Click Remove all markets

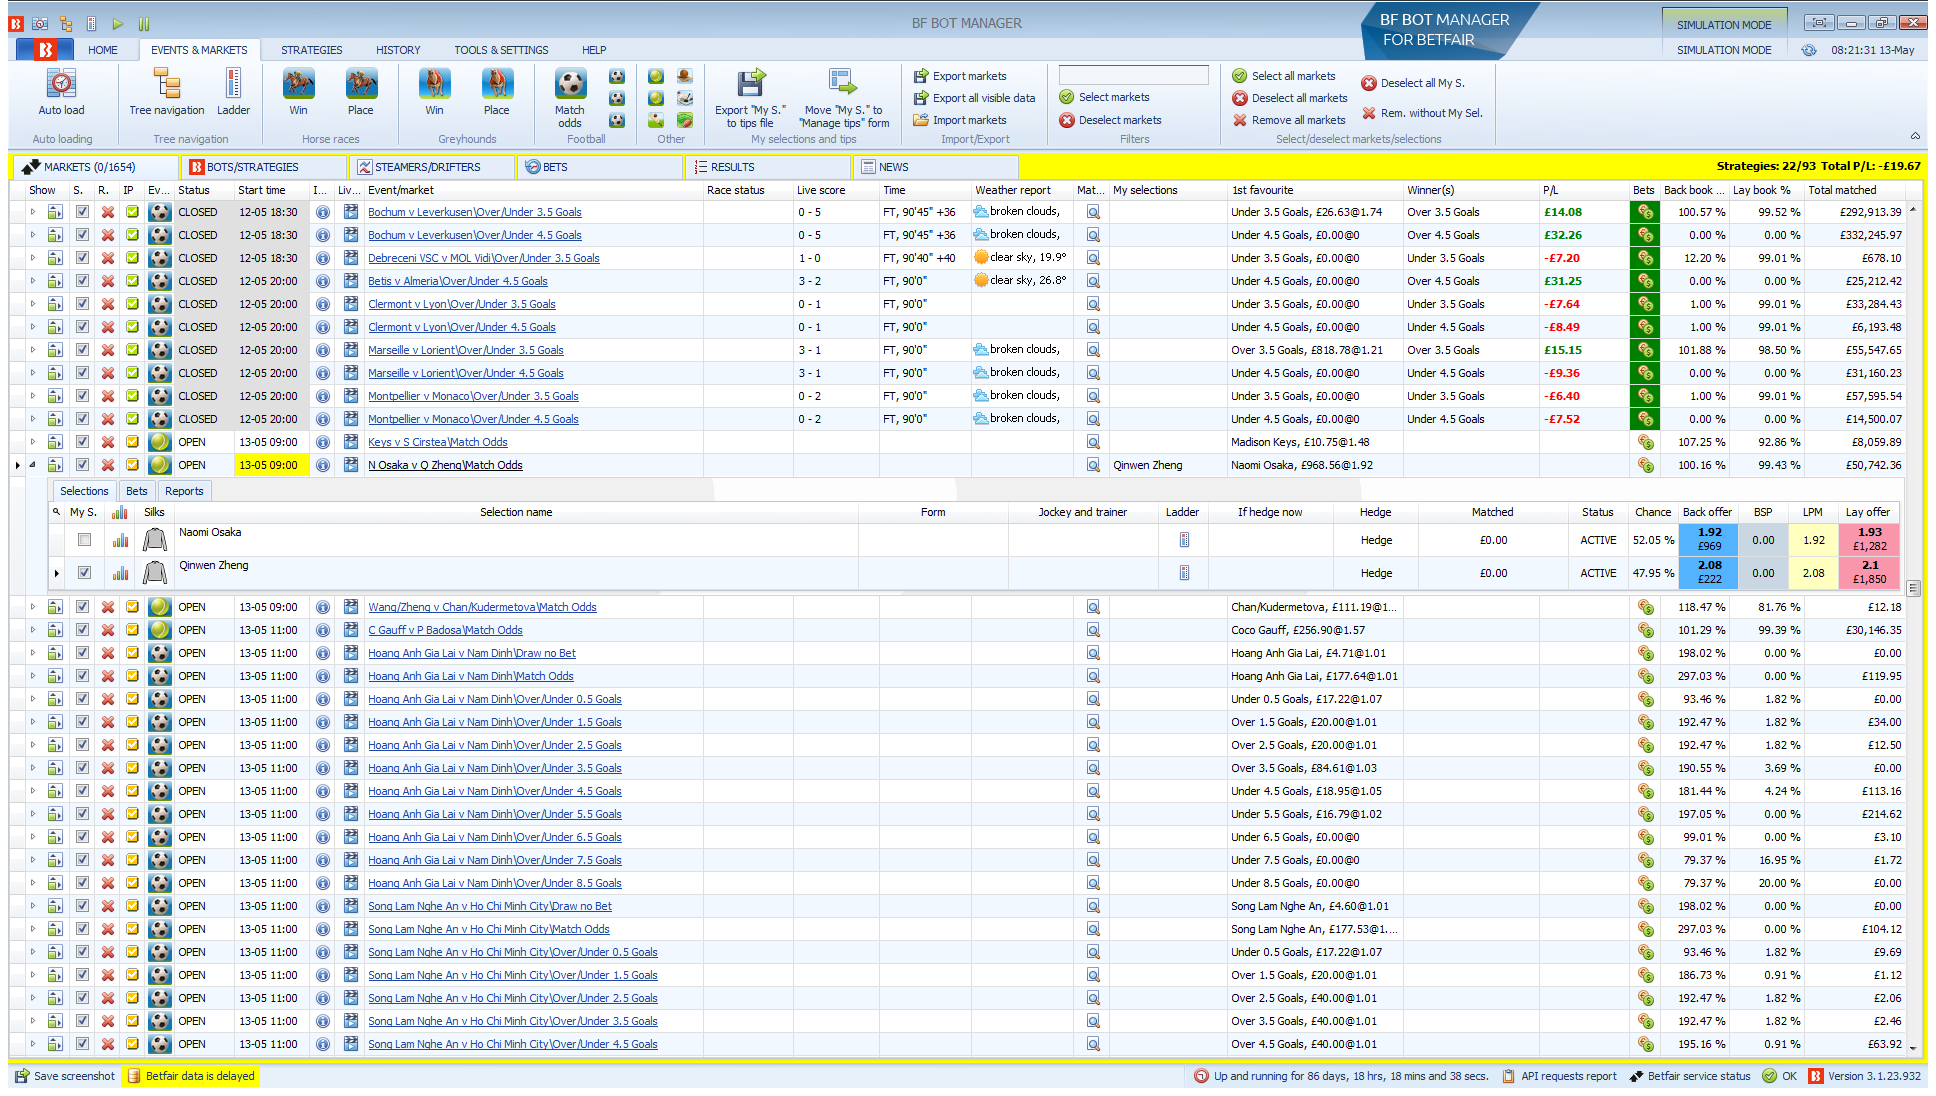(1288, 120)
